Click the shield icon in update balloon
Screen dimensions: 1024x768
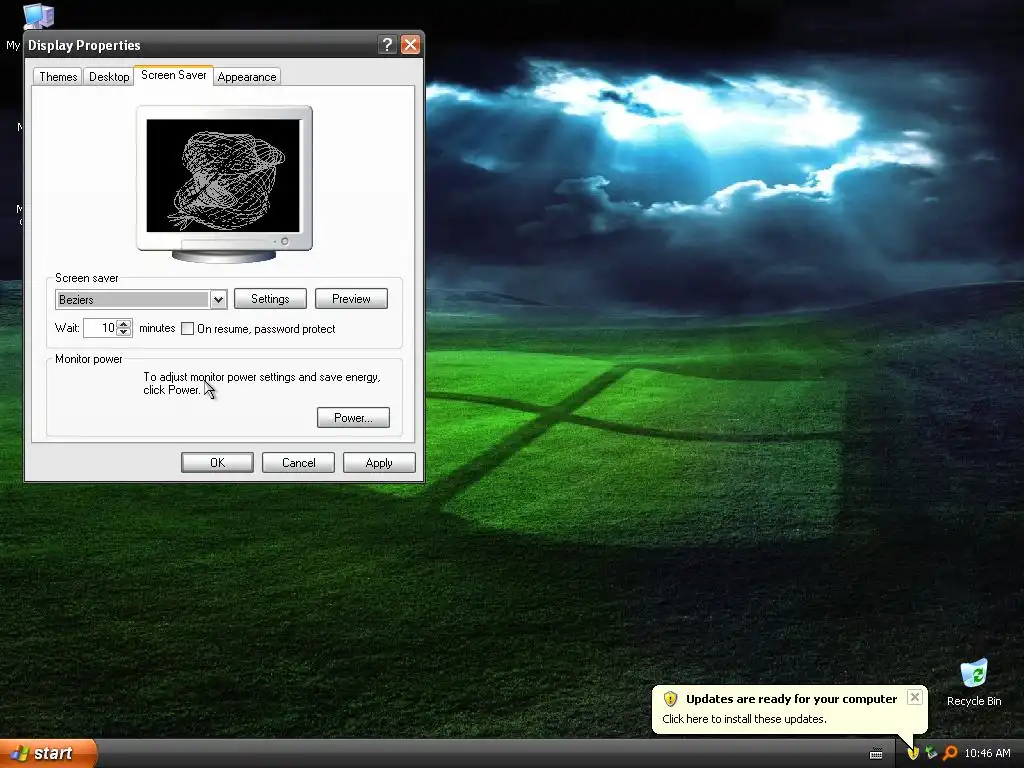coord(670,699)
